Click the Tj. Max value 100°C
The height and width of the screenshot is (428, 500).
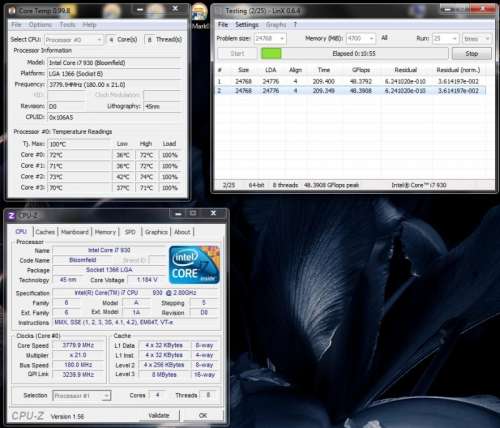point(79,144)
